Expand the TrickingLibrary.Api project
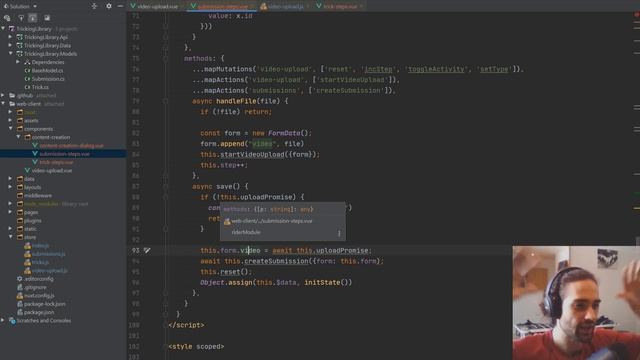The width and height of the screenshot is (640, 360). coord(11,37)
